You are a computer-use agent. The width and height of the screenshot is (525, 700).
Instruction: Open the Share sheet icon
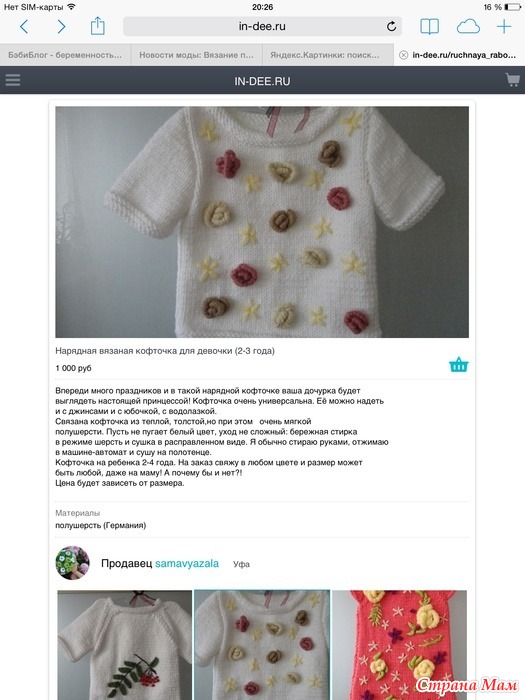pyautogui.click(x=97, y=26)
